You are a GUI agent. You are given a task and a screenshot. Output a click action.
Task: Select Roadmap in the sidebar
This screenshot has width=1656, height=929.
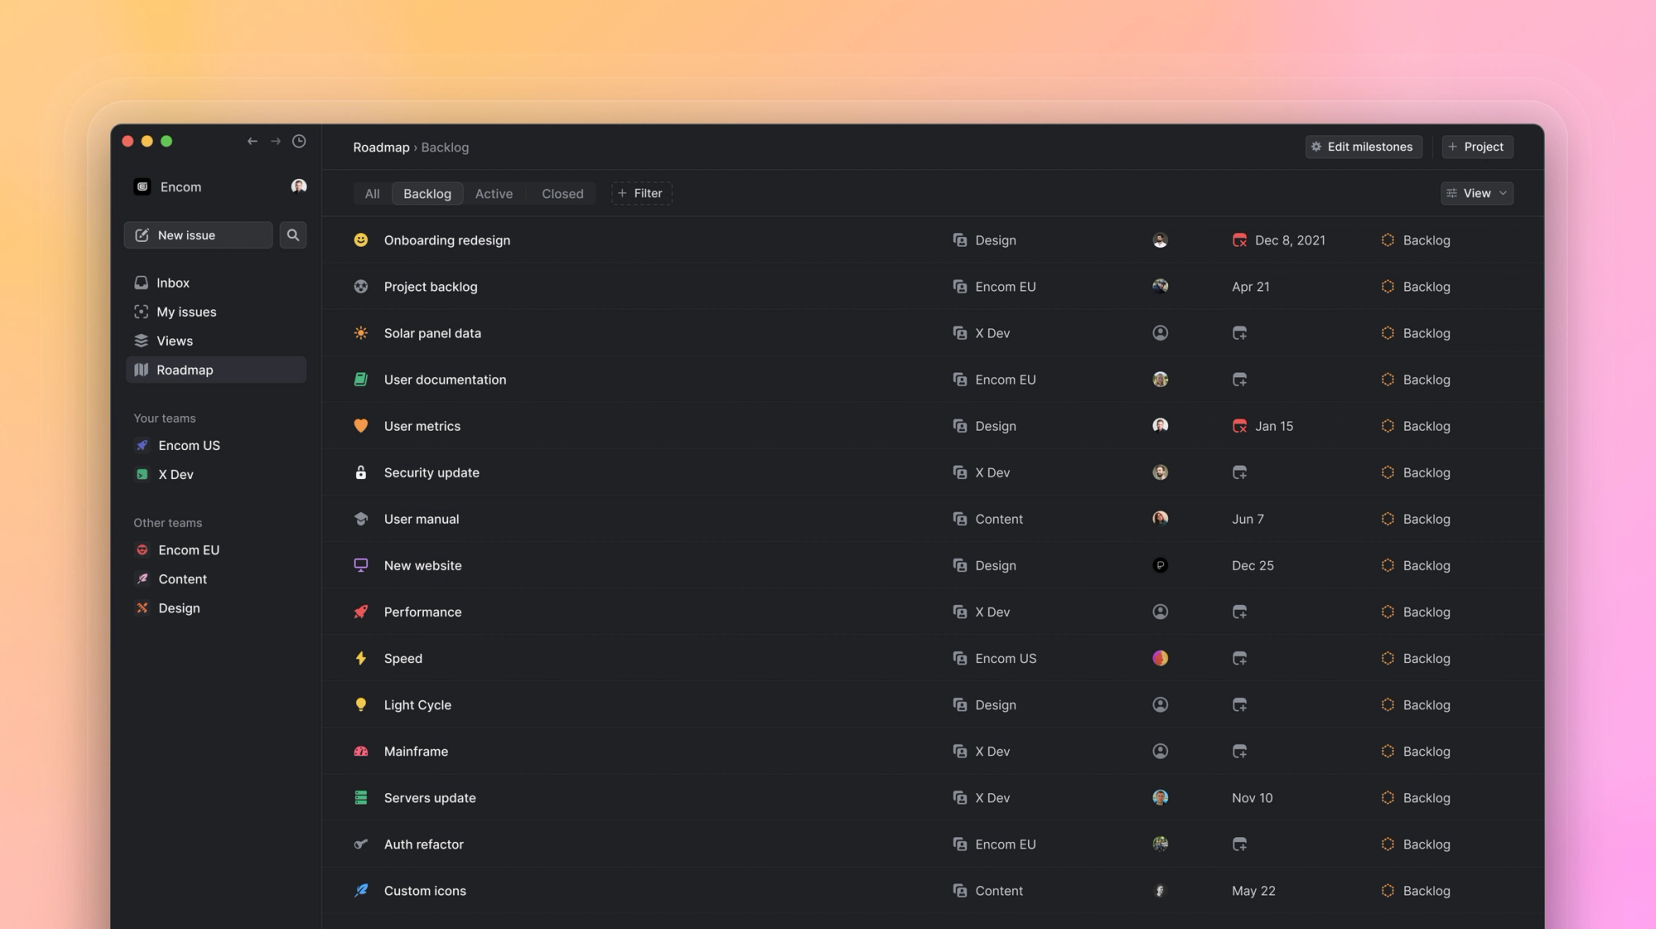click(216, 370)
